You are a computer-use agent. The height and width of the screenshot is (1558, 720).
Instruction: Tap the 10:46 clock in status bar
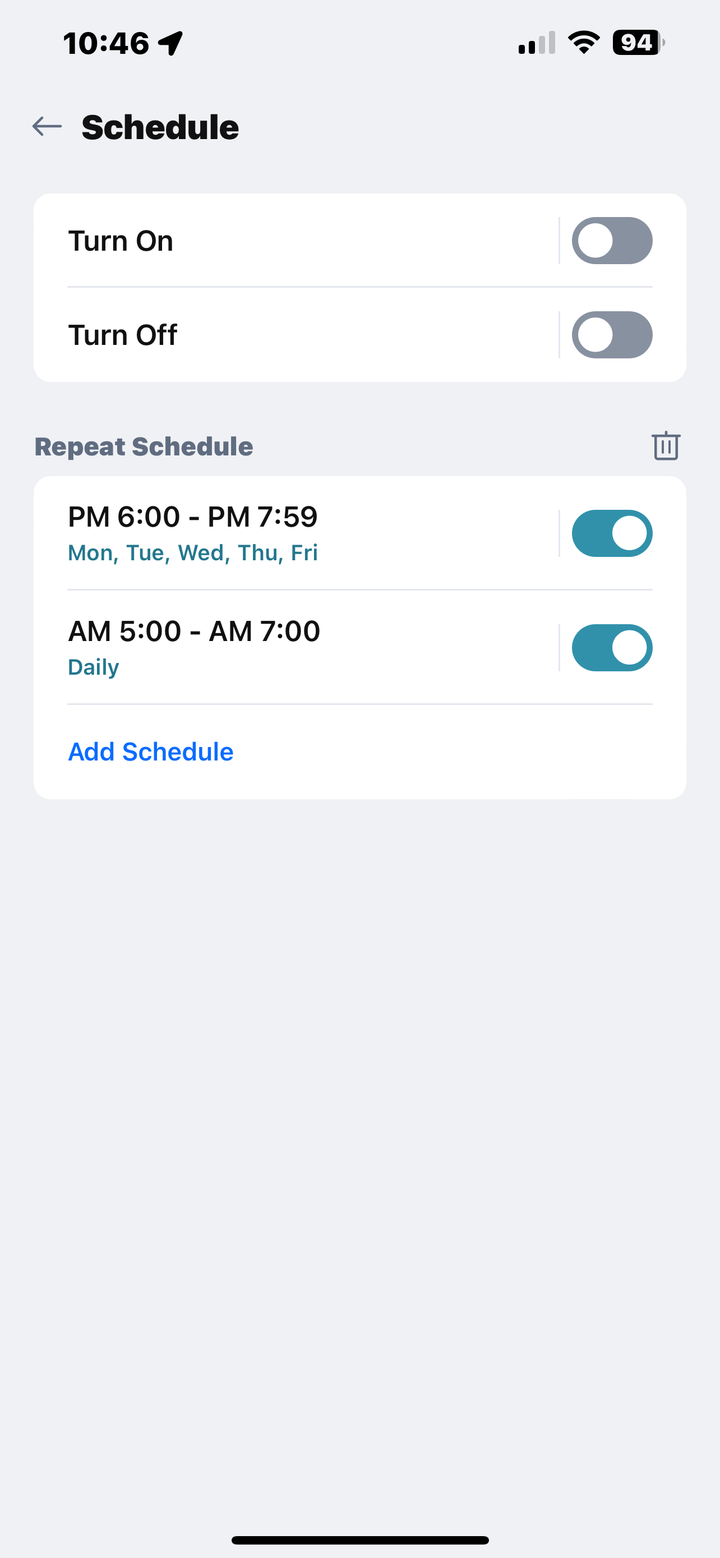point(106,43)
